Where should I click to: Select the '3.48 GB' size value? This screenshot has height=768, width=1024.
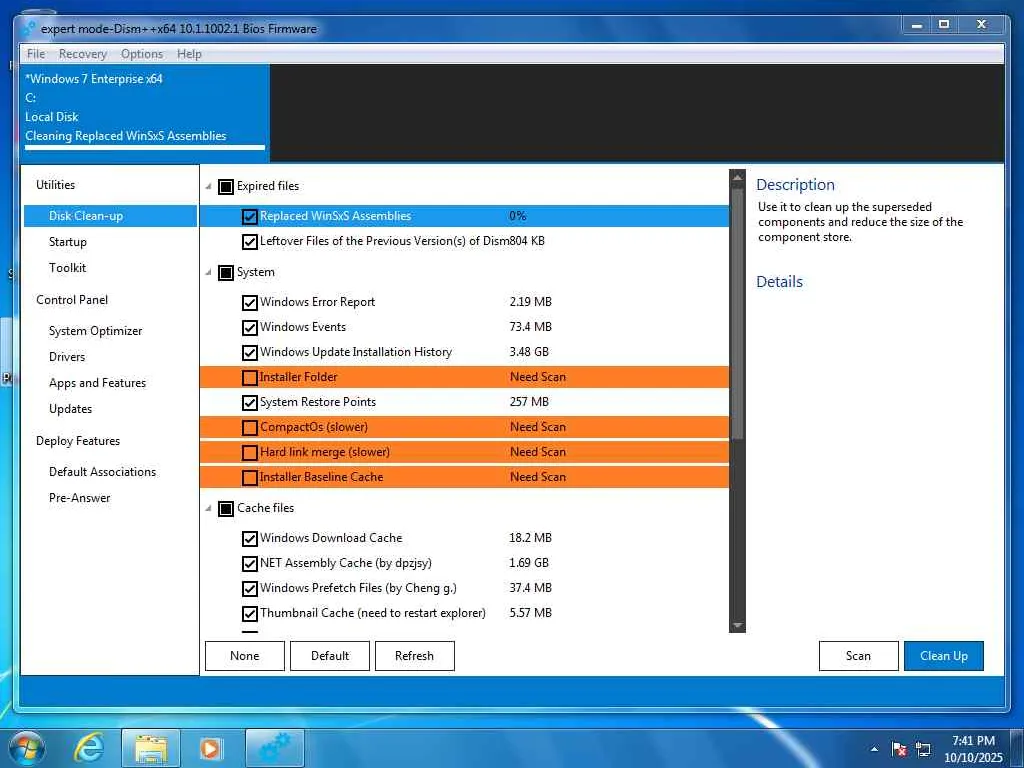point(529,352)
